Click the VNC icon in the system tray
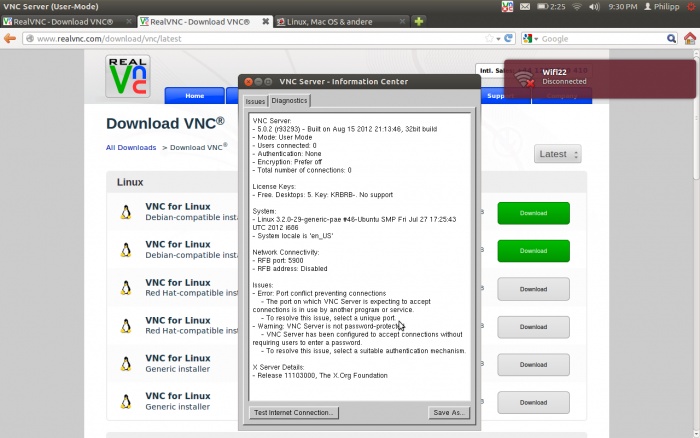This screenshot has width=700, height=438. pos(507,6)
